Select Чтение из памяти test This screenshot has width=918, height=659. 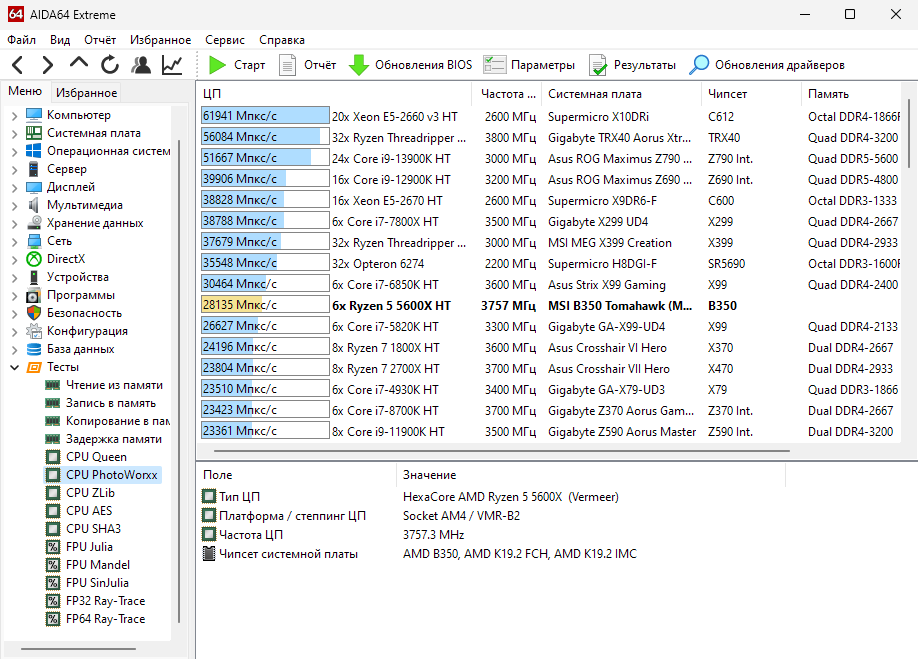coord(114,385)
